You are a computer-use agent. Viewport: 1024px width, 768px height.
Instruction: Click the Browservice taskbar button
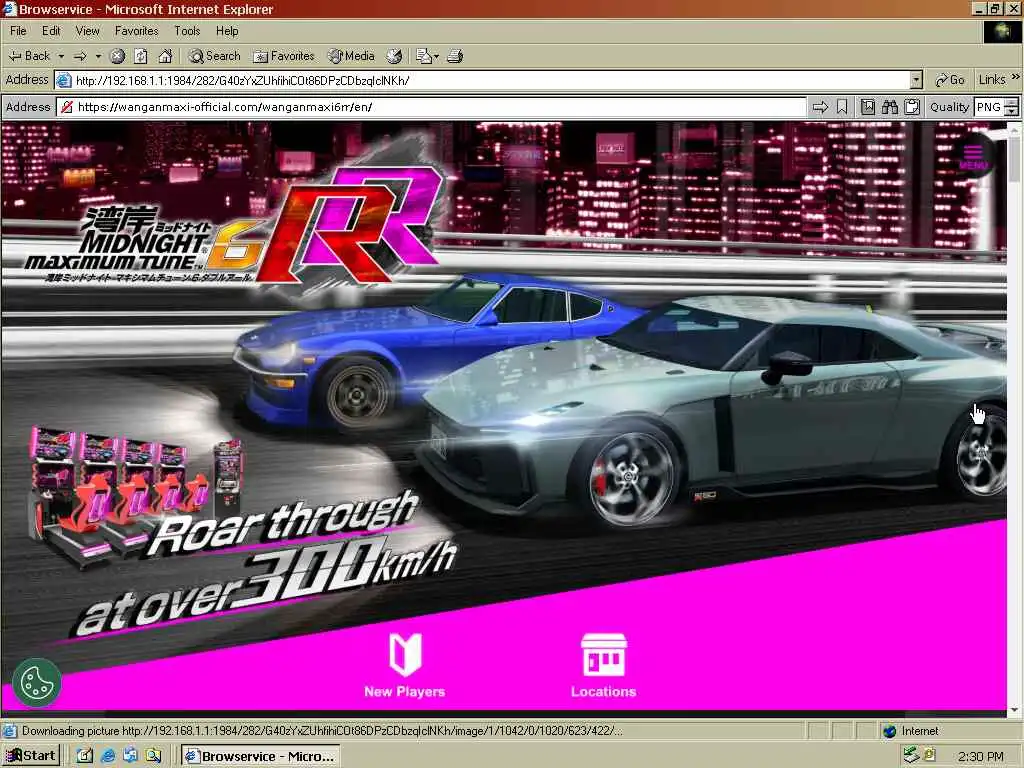pyautogui.click(x=260, y=756)
